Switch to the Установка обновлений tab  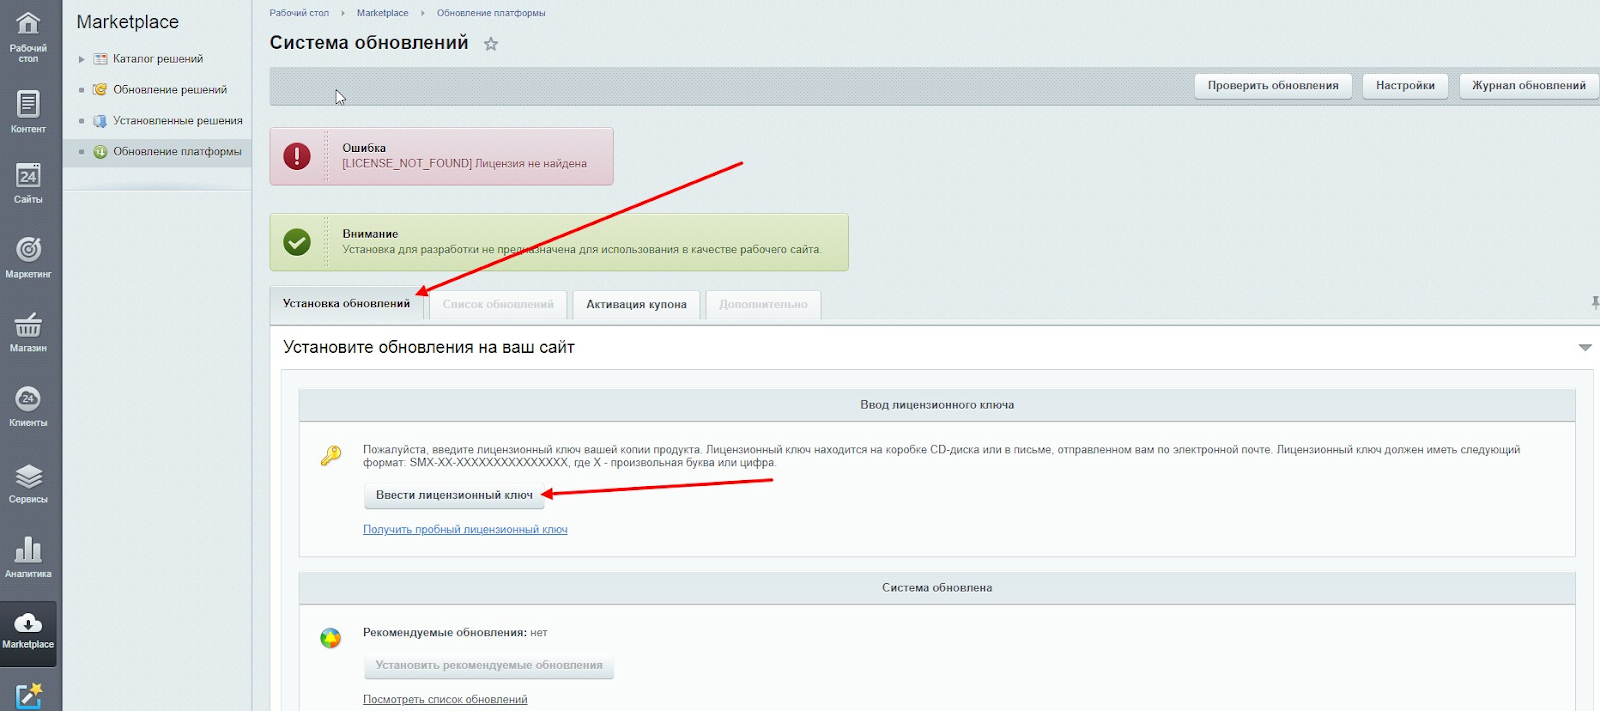click(x=346, y=304)
